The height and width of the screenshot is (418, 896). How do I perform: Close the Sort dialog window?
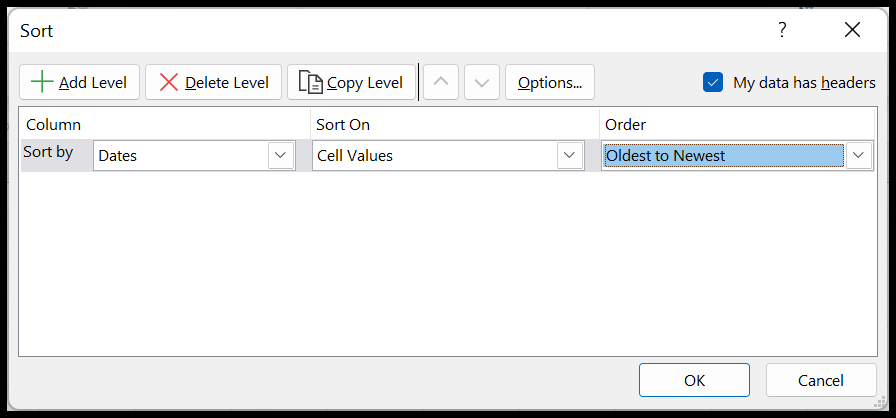pos(852,30)
